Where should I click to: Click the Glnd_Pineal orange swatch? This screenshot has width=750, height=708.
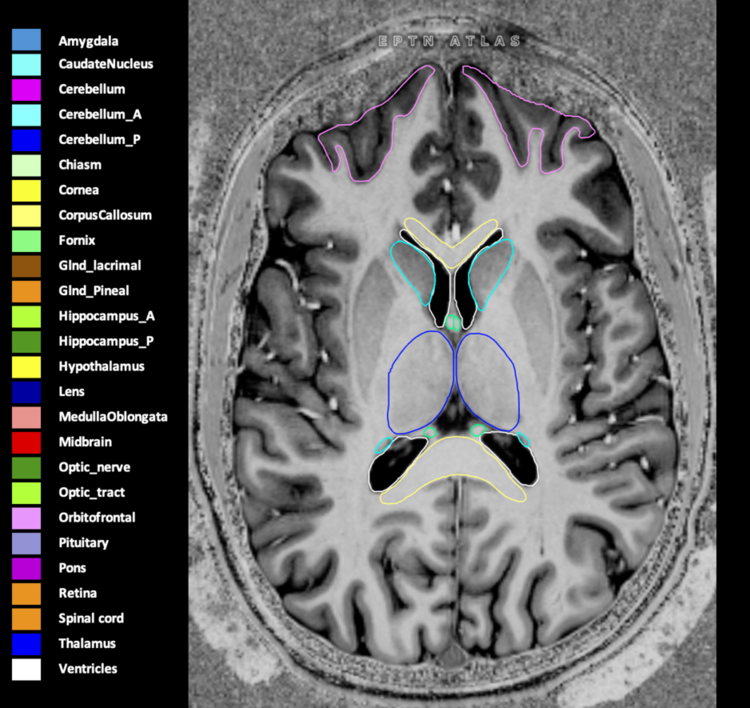(x=26, y=291)
